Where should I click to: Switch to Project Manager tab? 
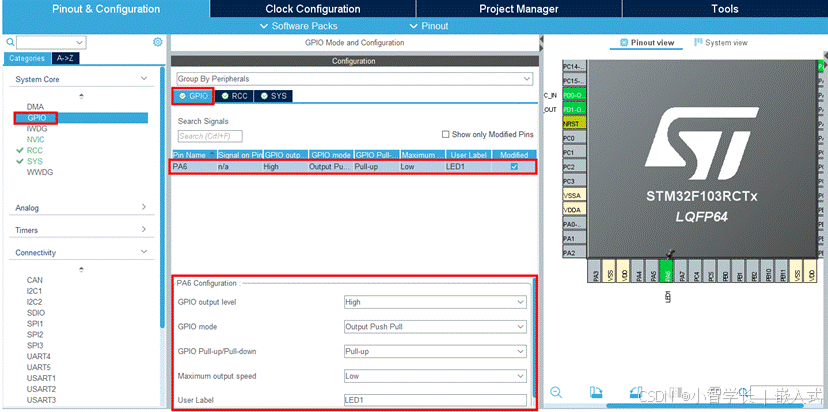tap(519, 9)
